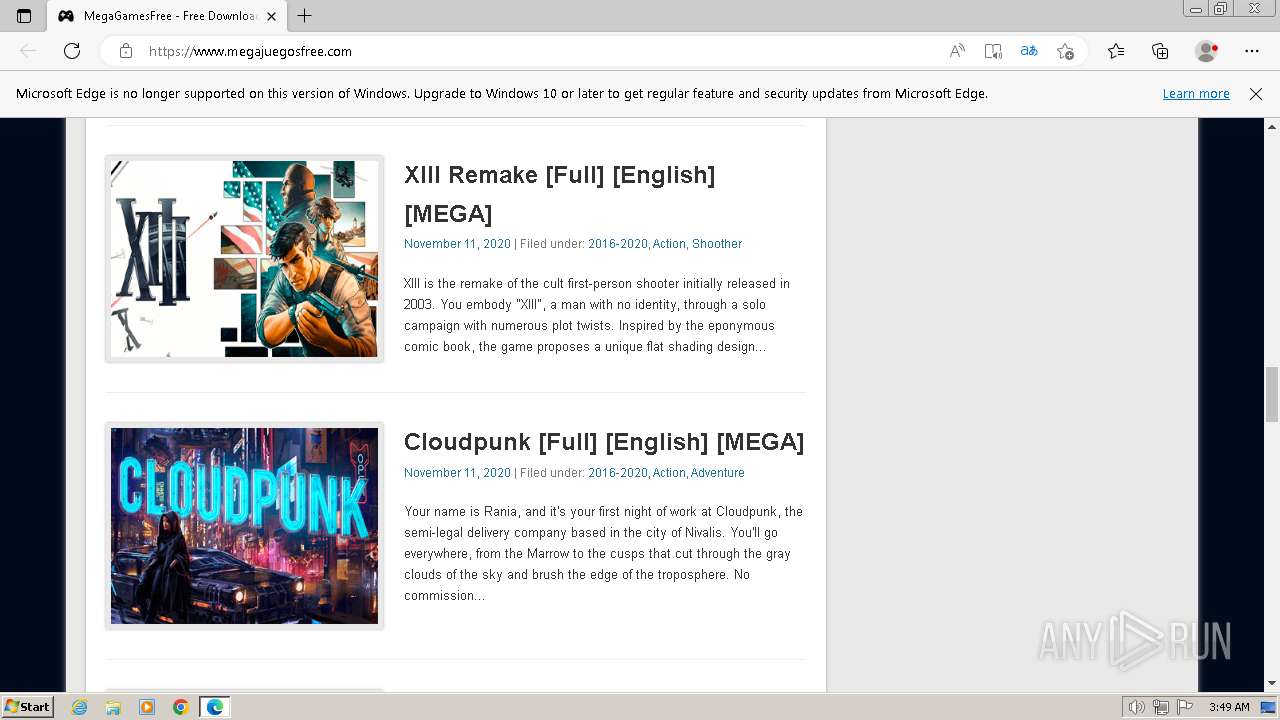Screen dimensions: 1280x720
Task: Open Action category under Cloudpunk
Action: tap(669, 473)
